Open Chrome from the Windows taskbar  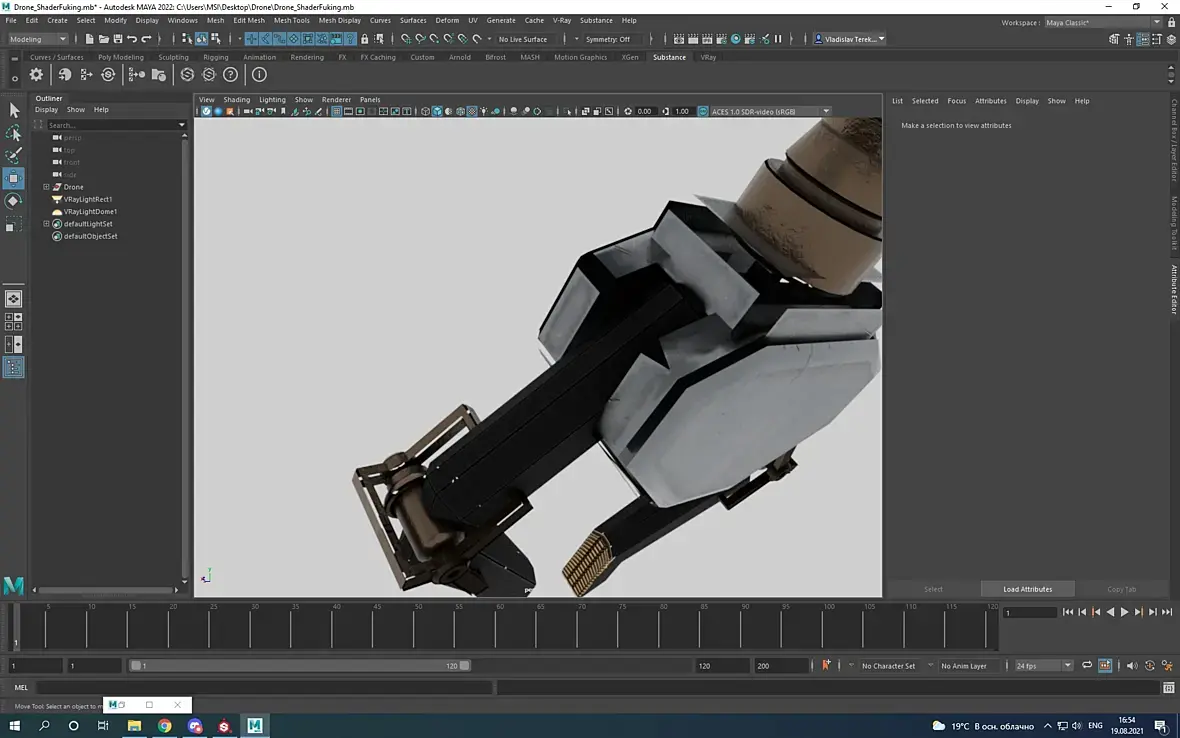(164, 726)
